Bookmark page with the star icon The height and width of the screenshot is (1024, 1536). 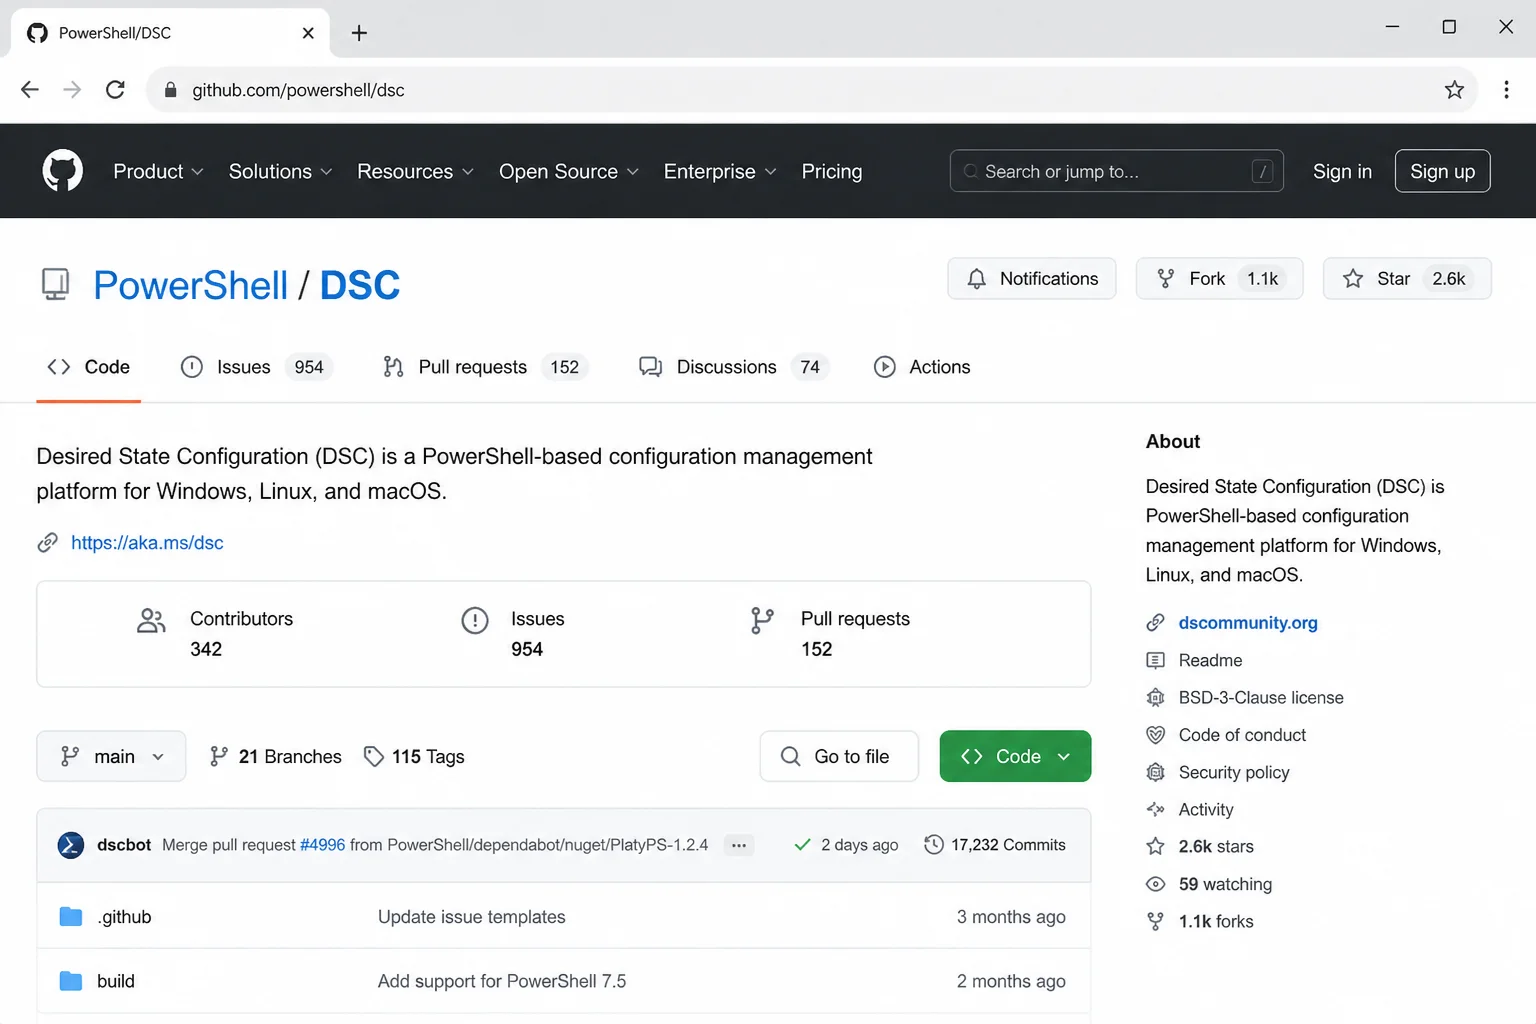(1454, 90)
